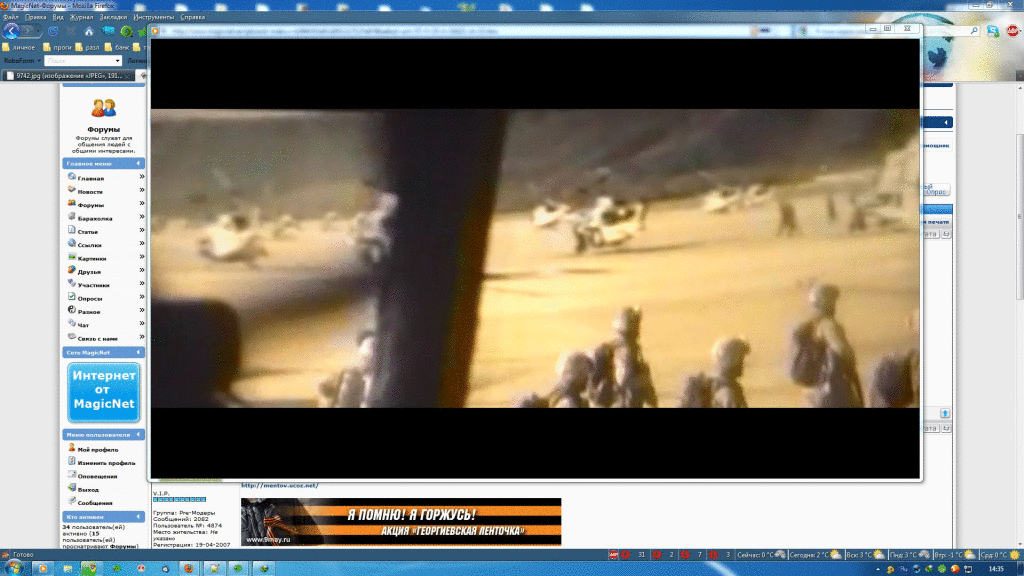Open the Участники sidebar link
Image resolution: width=1024 pixels, height=576 pixels.
pyautogui.click(x=93, y=285)
